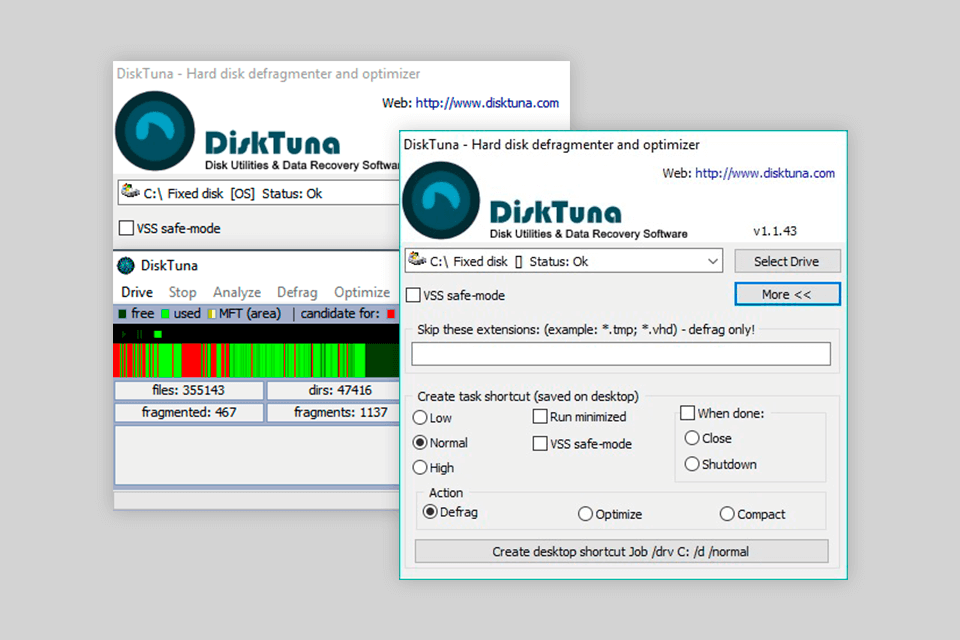Select Optimize action radio button
The height and width of the screenshot is (640, 960).
click(x=585, y=514)
